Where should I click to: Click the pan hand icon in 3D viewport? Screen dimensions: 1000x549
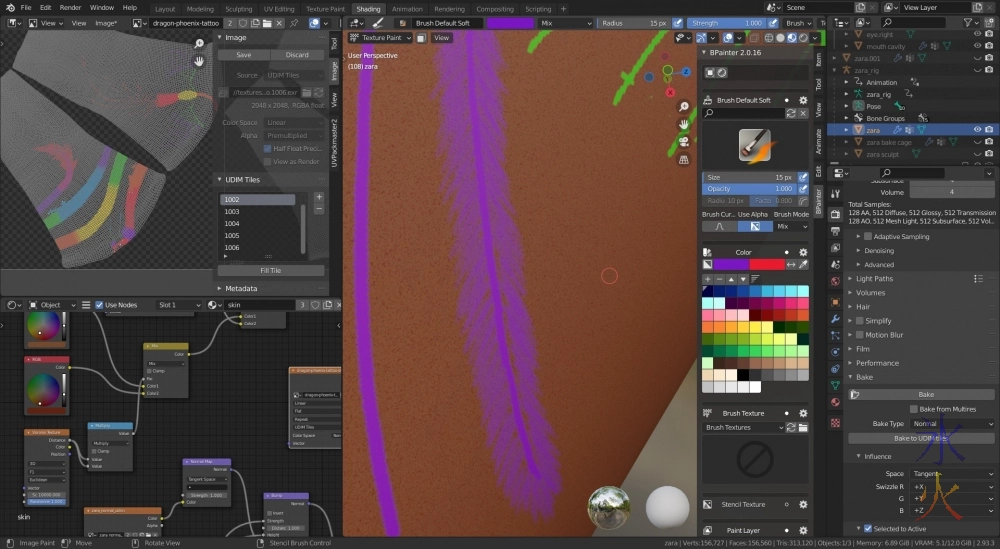click(x=683, y=123)
